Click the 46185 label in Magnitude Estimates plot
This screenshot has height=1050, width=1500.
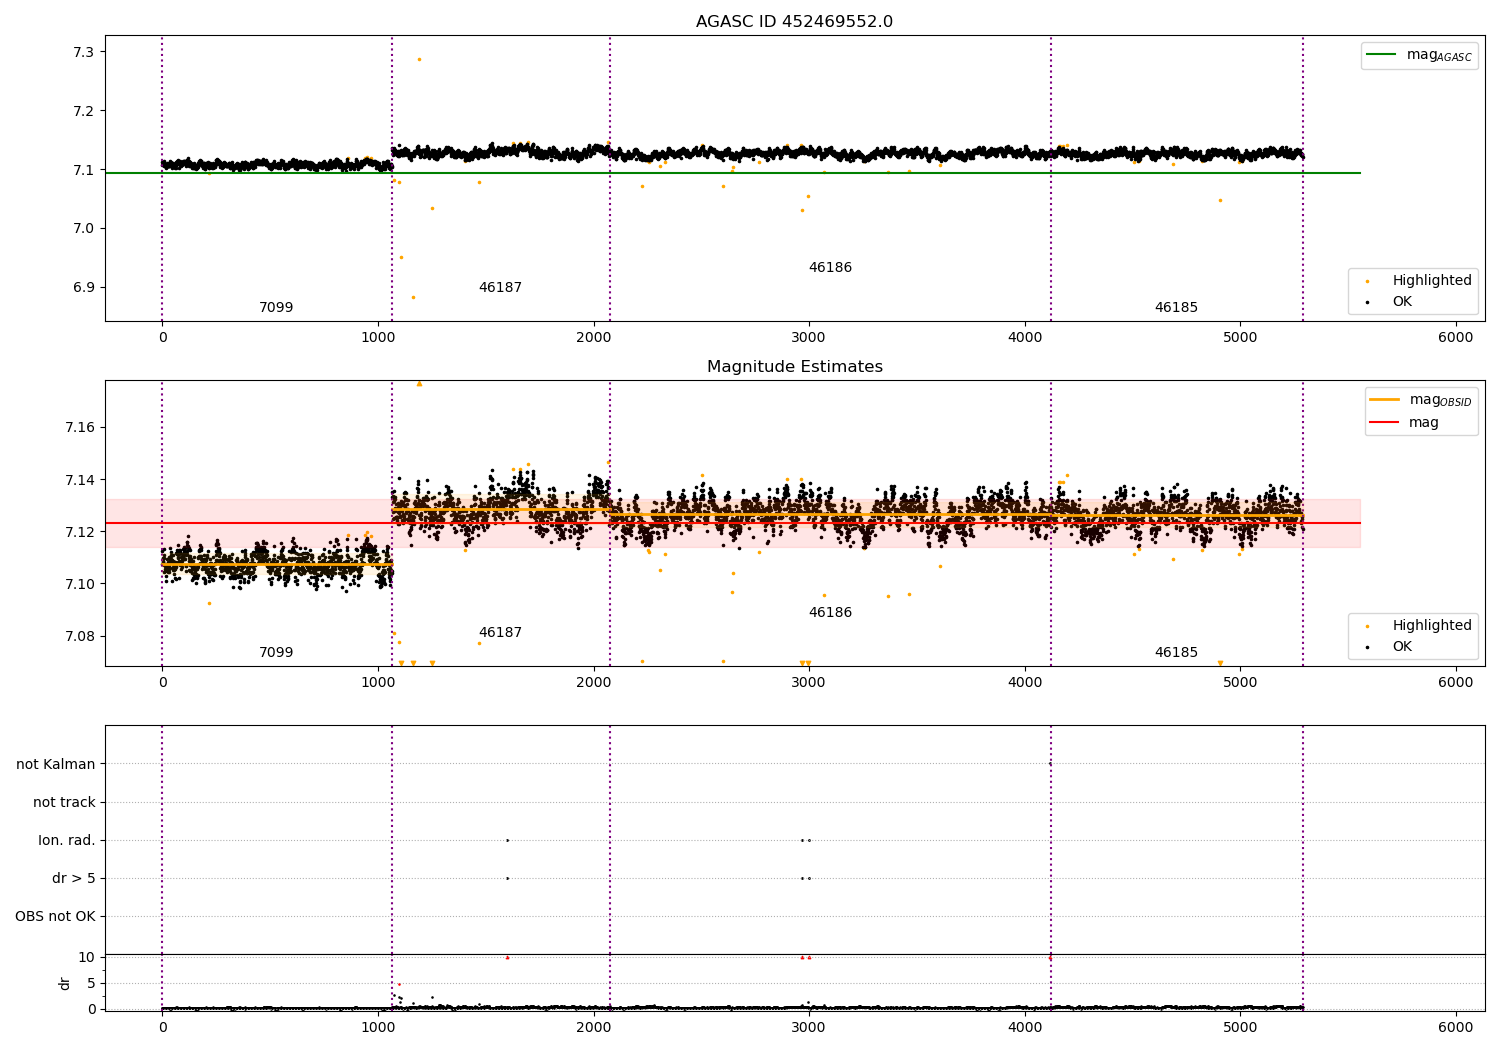[1176, 653]
